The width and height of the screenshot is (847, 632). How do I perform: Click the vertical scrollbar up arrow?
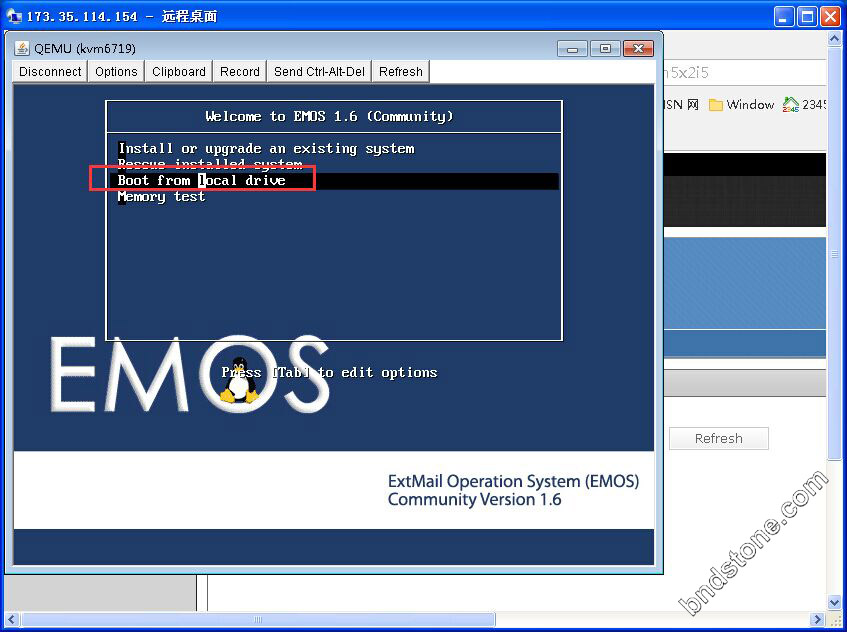pos(834,38)
